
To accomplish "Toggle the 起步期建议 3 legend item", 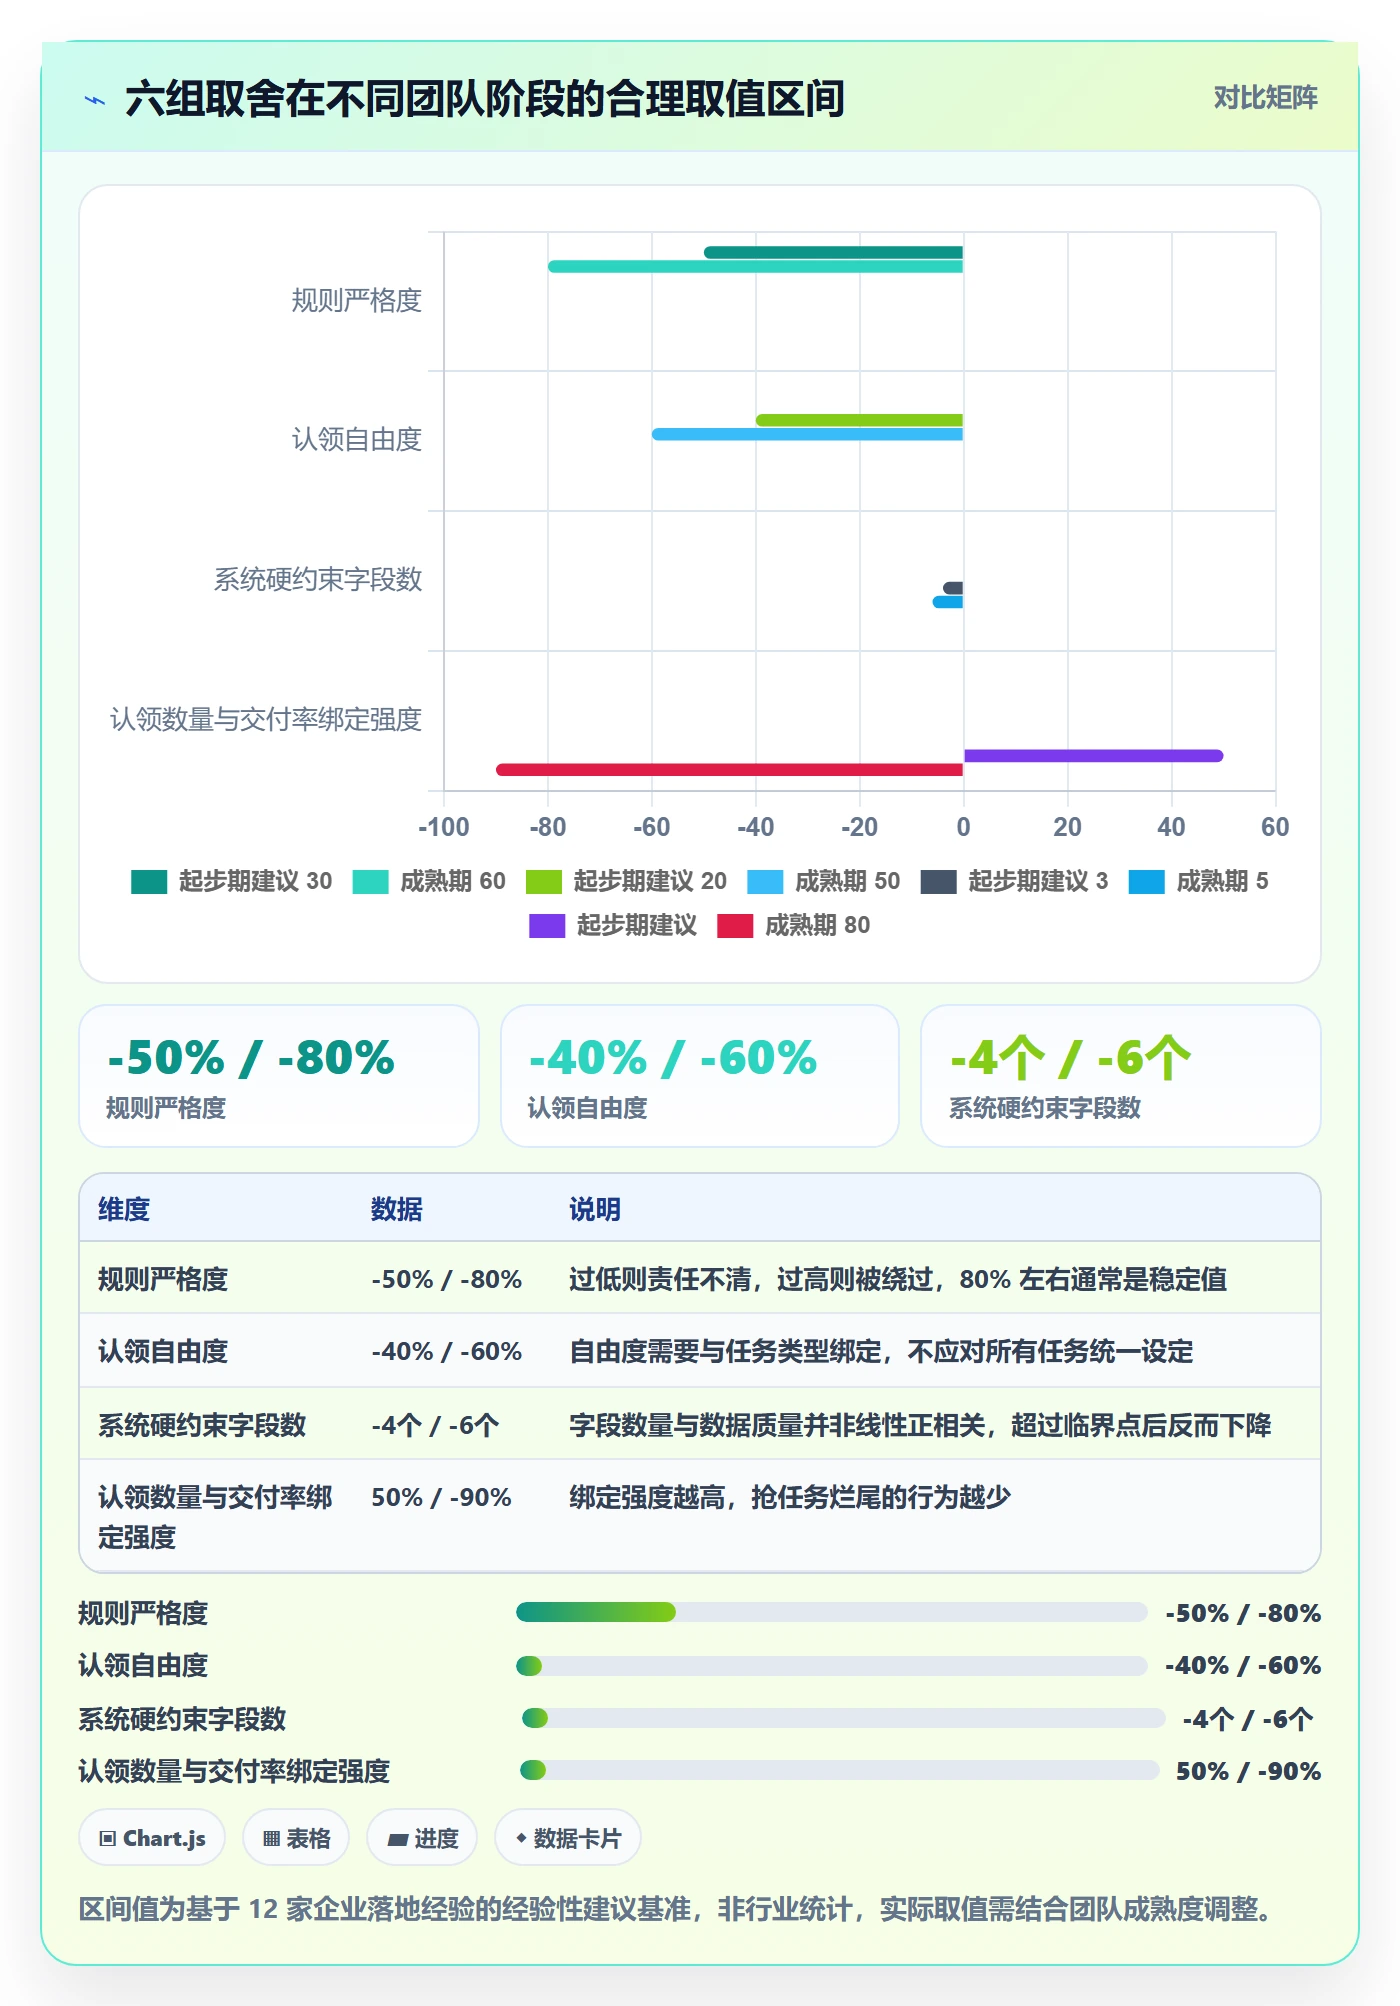I will 1015,881.
